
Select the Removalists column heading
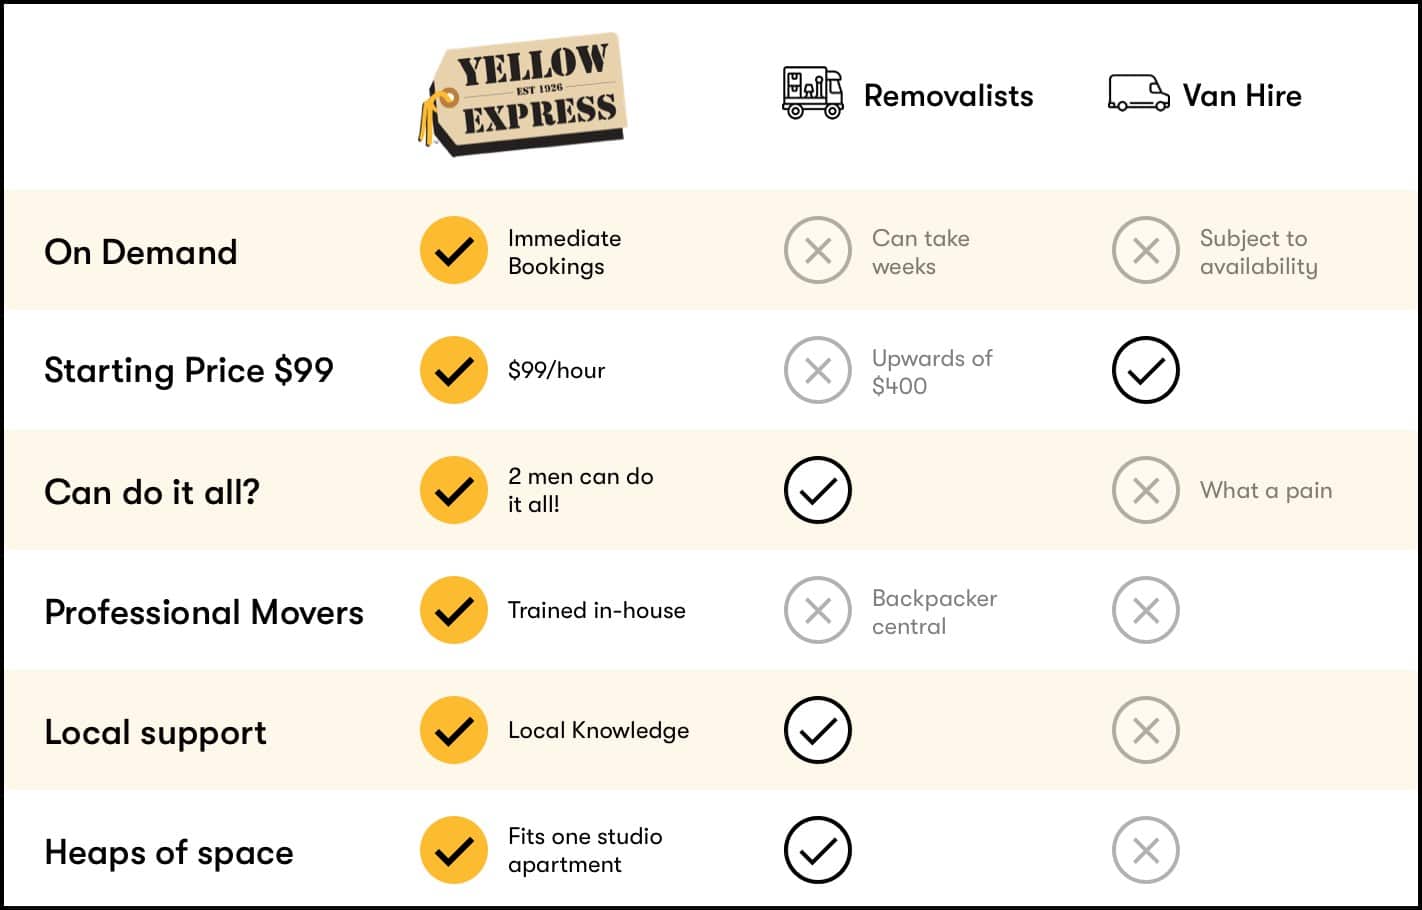coord(948,96)
